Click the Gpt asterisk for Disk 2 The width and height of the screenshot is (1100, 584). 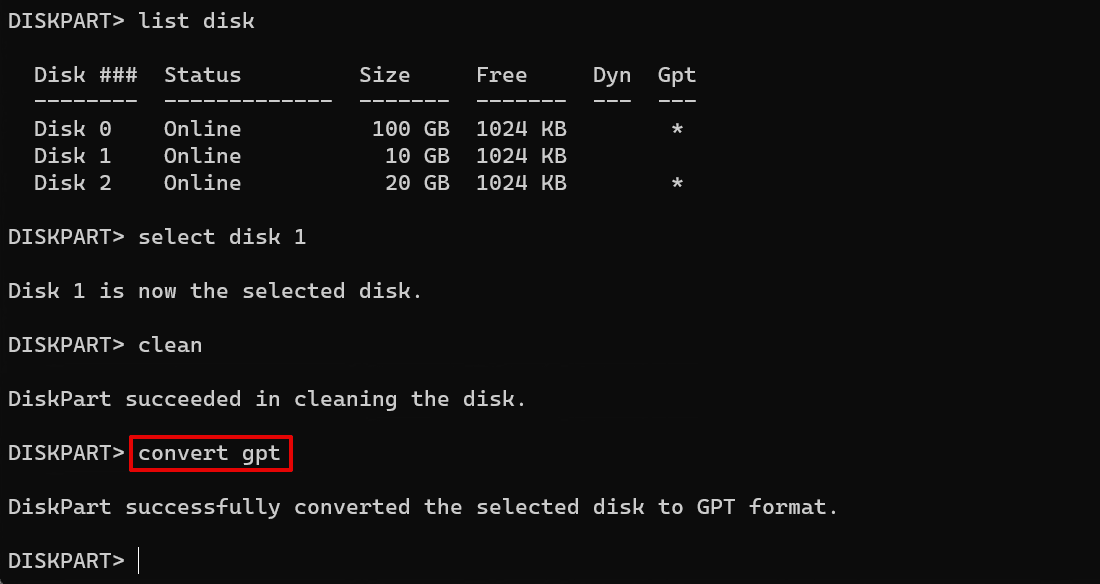[x=677, y=184]
